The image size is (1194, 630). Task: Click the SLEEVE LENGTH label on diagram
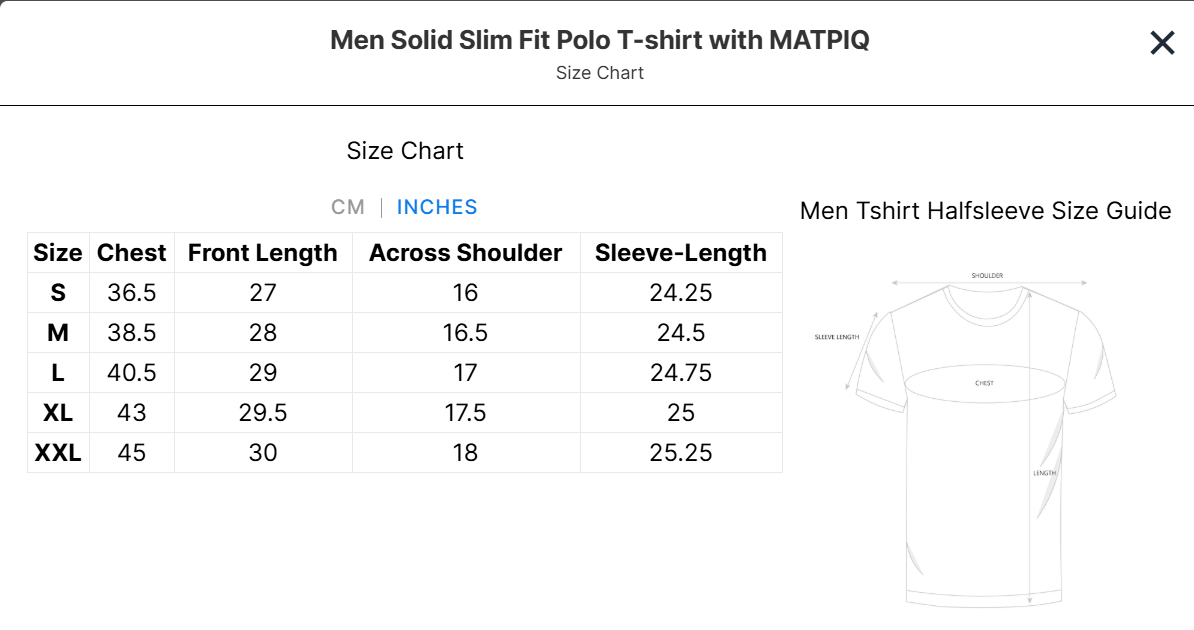tap(837, 337)
